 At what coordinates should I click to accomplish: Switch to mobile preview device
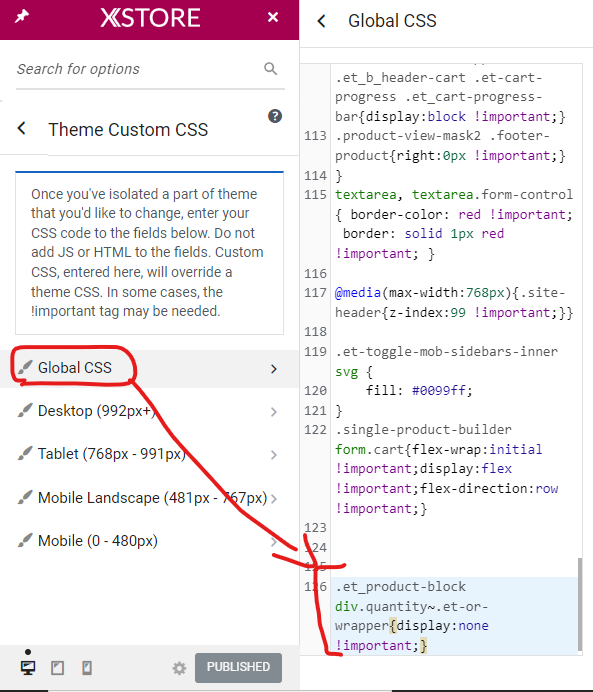[x=87, y=668]
